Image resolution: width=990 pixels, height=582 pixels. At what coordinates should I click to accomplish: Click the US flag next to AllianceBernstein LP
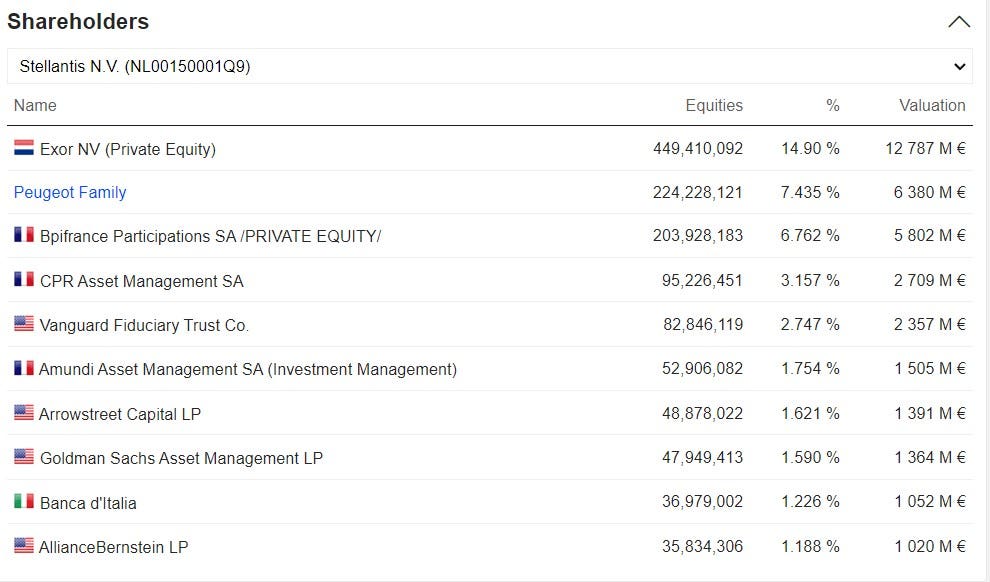pos(24,545)
